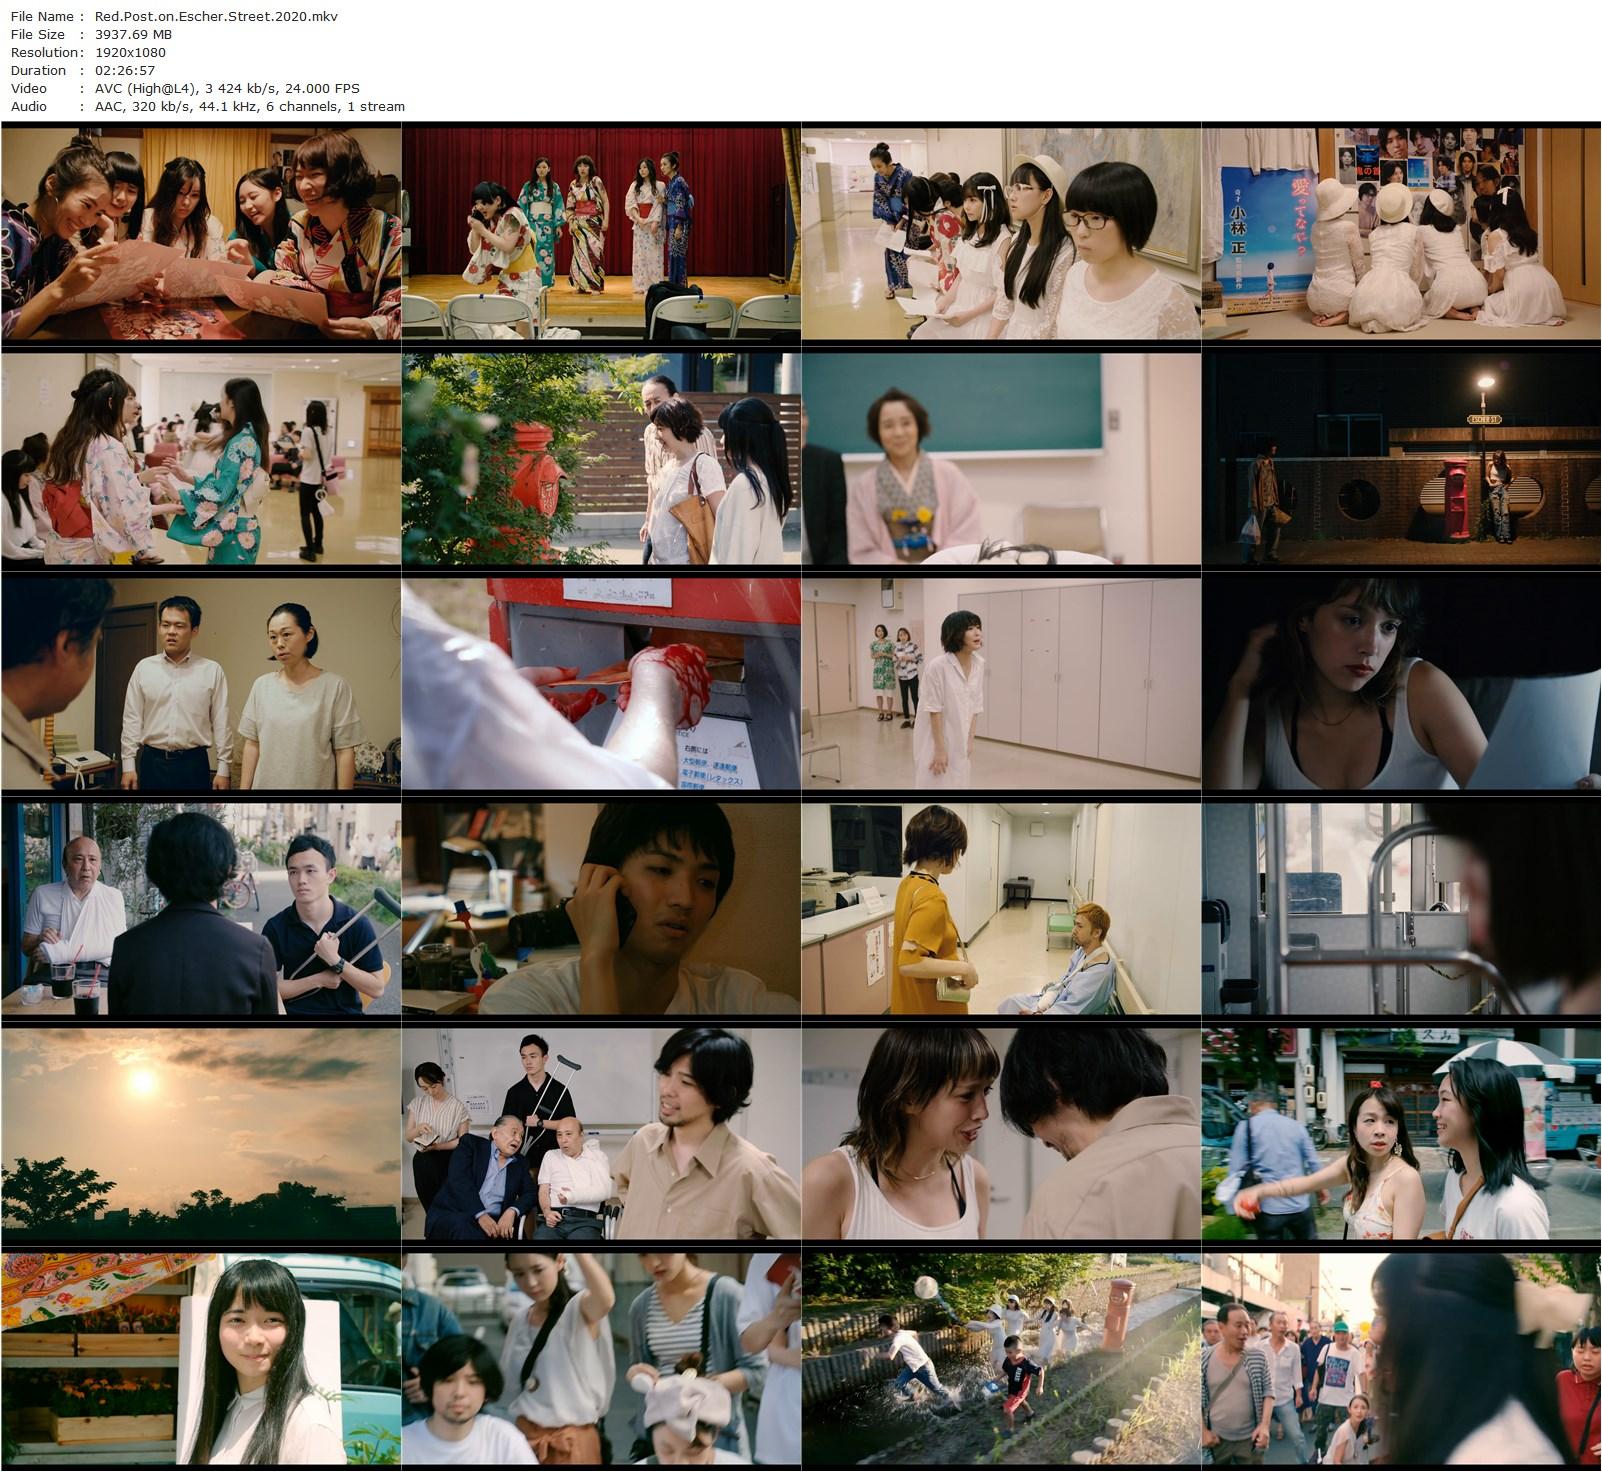The width and height of the screenshot is (1602, 1472).
Task: Open thumbnail of stage with red curtain
Action: 601,232
